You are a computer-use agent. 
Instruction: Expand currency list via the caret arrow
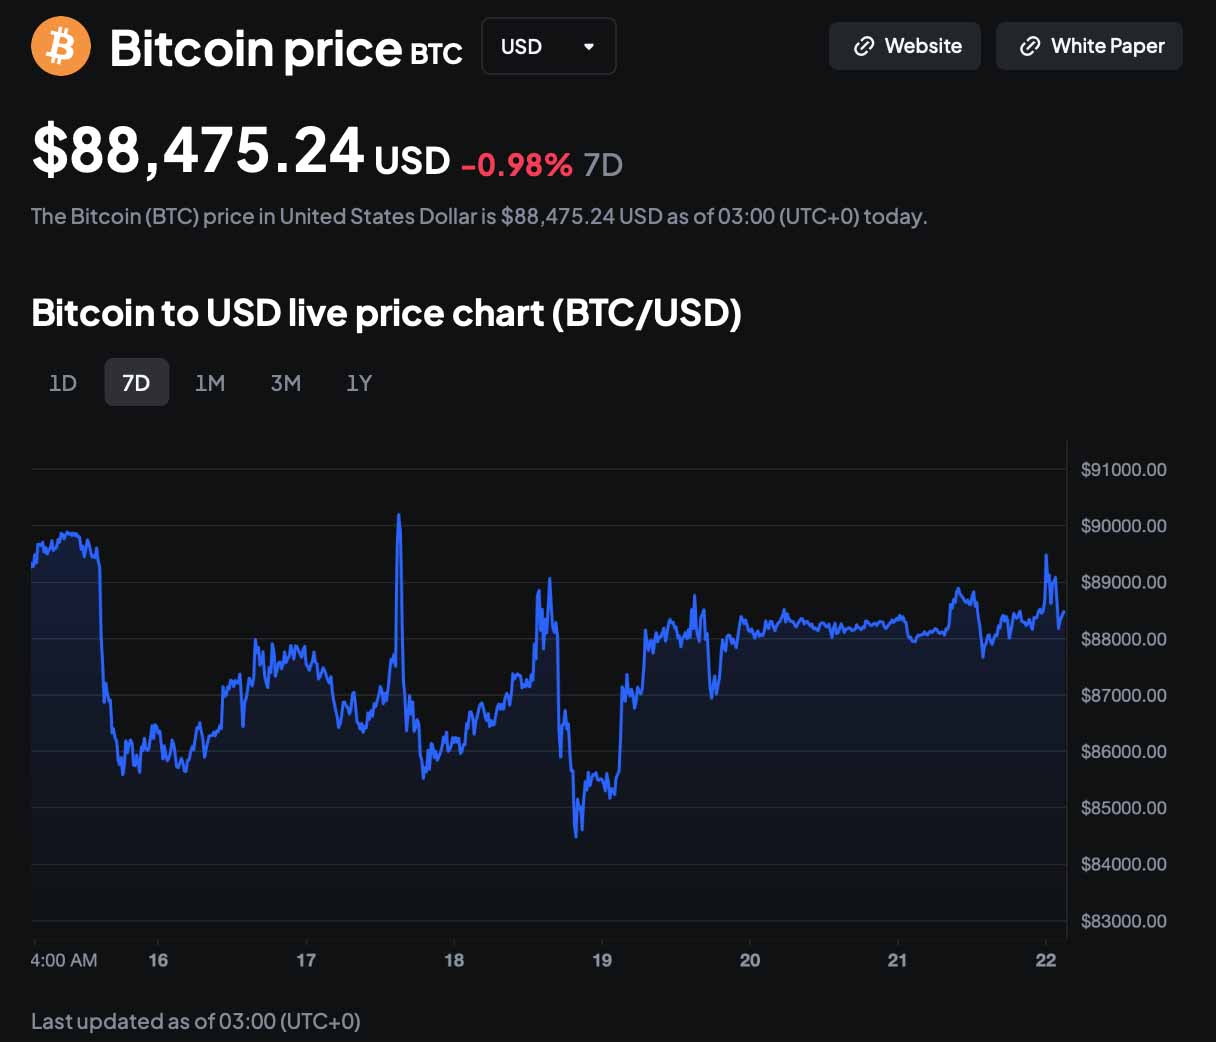[589, 46]
